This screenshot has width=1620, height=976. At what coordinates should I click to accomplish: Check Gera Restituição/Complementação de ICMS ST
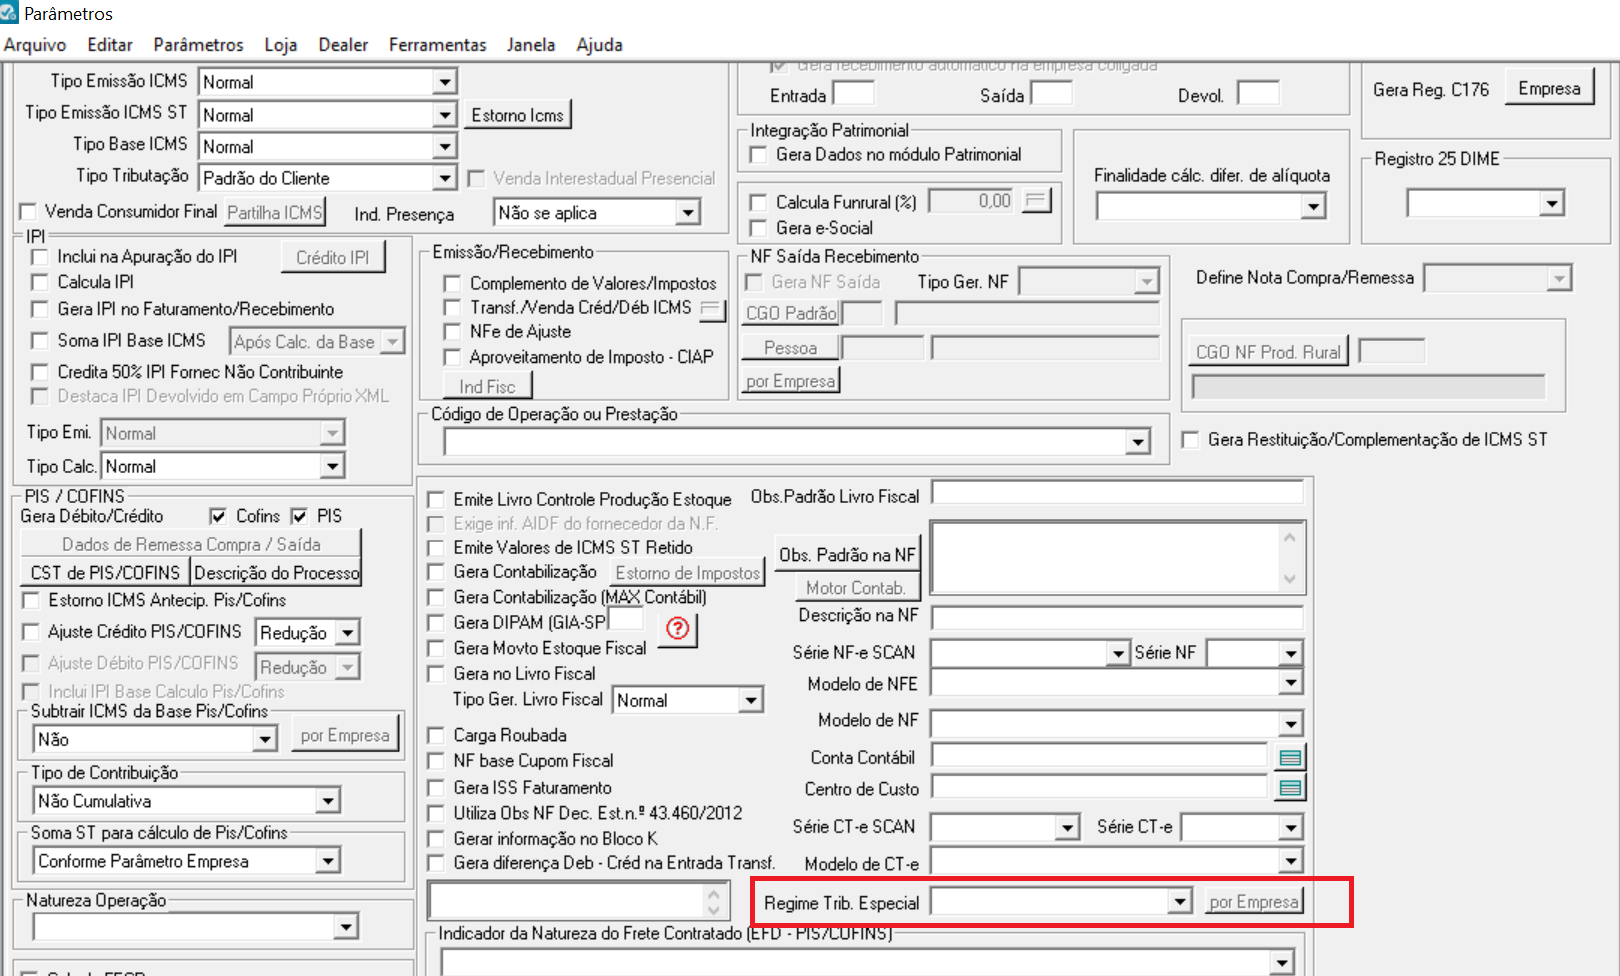1191,440
